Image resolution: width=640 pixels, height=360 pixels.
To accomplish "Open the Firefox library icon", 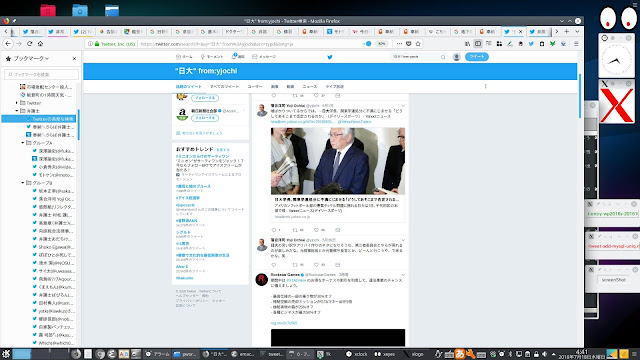I will coord(467,44).
